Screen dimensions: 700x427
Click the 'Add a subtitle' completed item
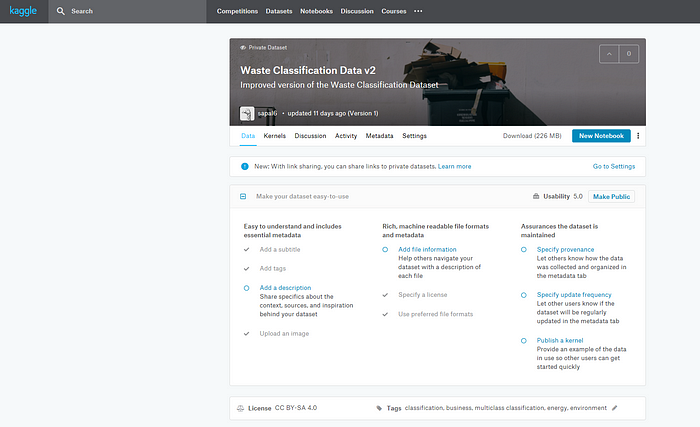point(280,250)
